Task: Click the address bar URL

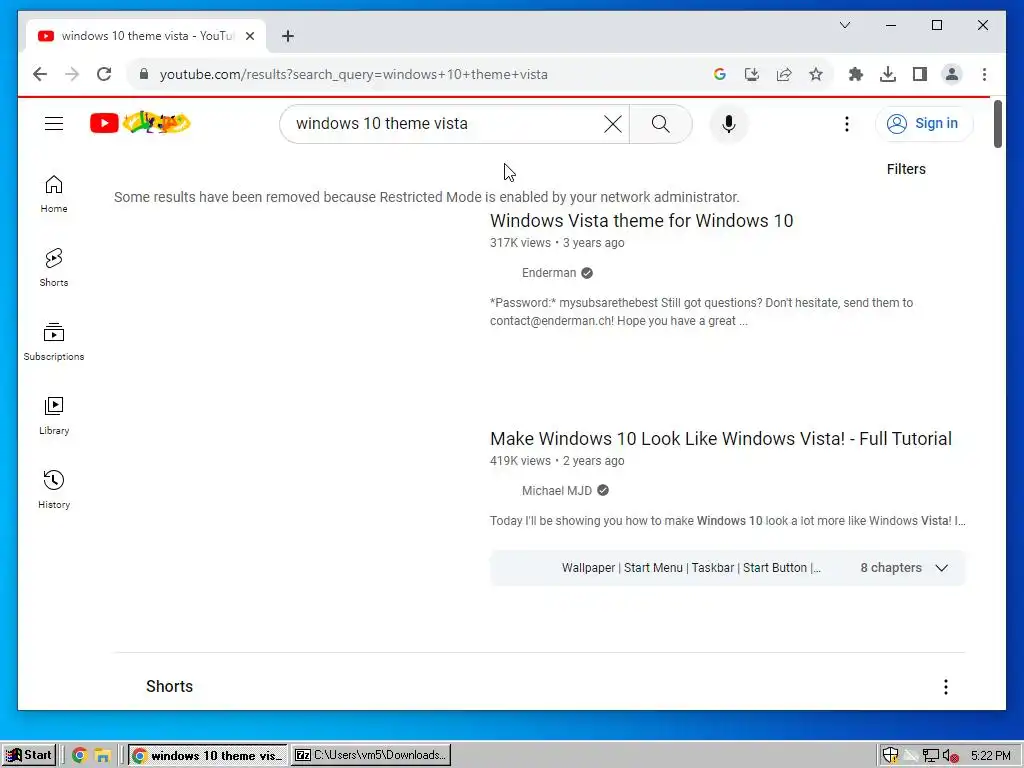Action: point(353,74)
